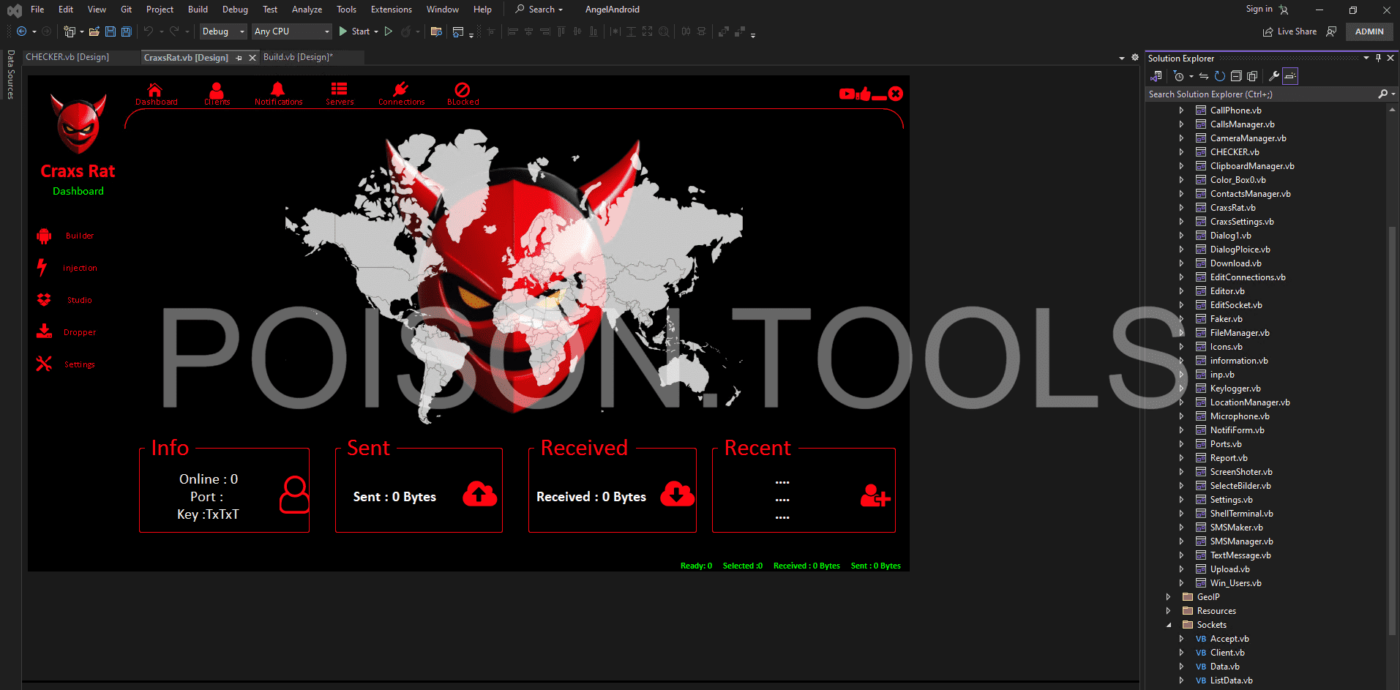The width and height of the screenshot is (1400, 690).
Task: Open the Debug configuration dropdown
Action: pos(223,32)
